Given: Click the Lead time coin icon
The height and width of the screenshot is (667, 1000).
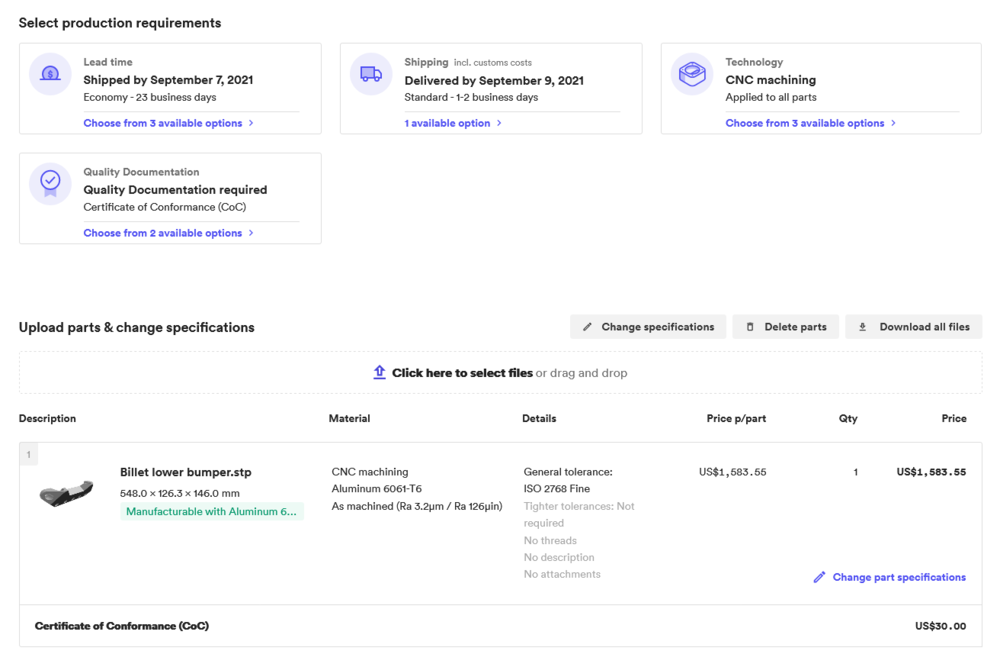Looking at the screenshot, I should (50, 75).
